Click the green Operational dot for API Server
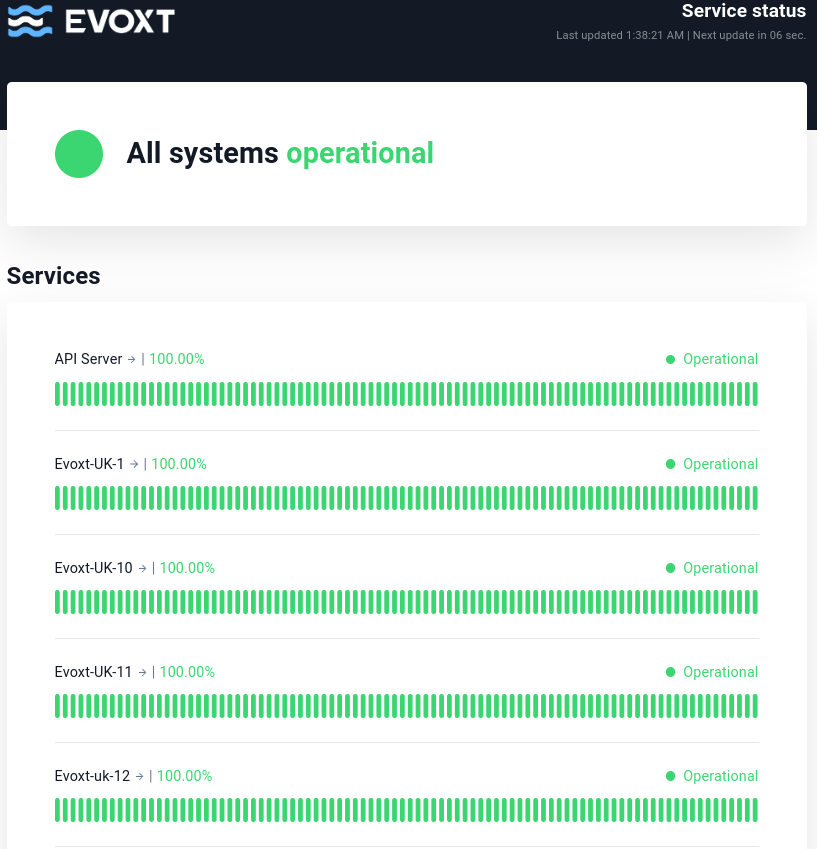This screenshot has width=817, height=849. point(670,359)
